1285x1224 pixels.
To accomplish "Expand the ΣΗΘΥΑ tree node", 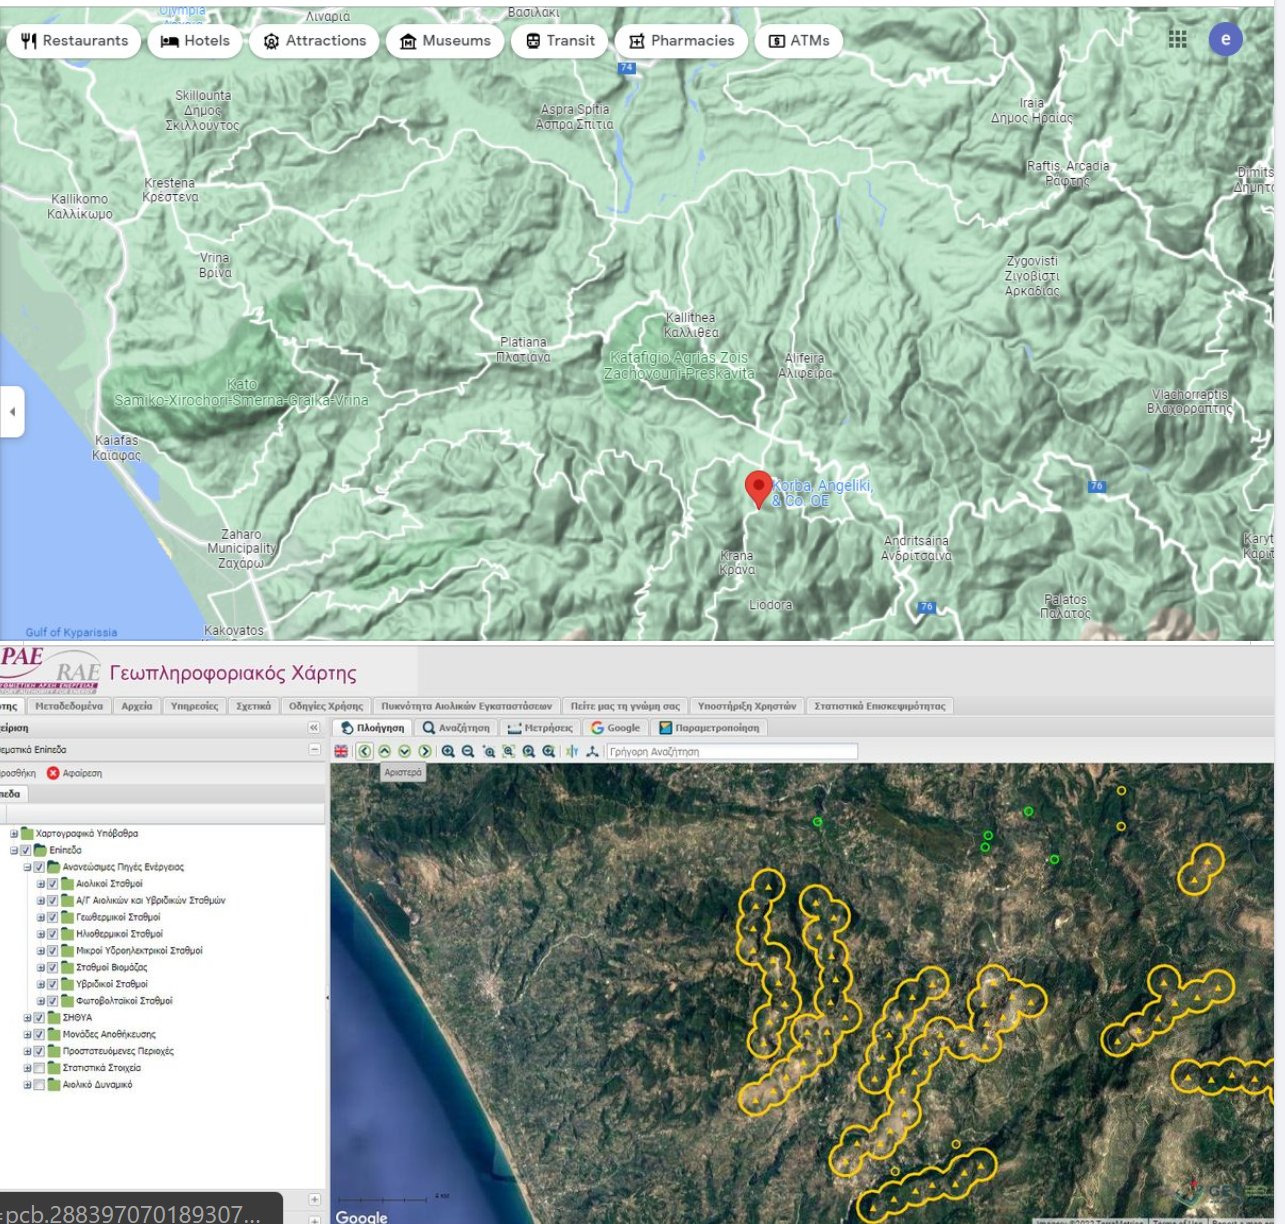I will coord(28,1018).
